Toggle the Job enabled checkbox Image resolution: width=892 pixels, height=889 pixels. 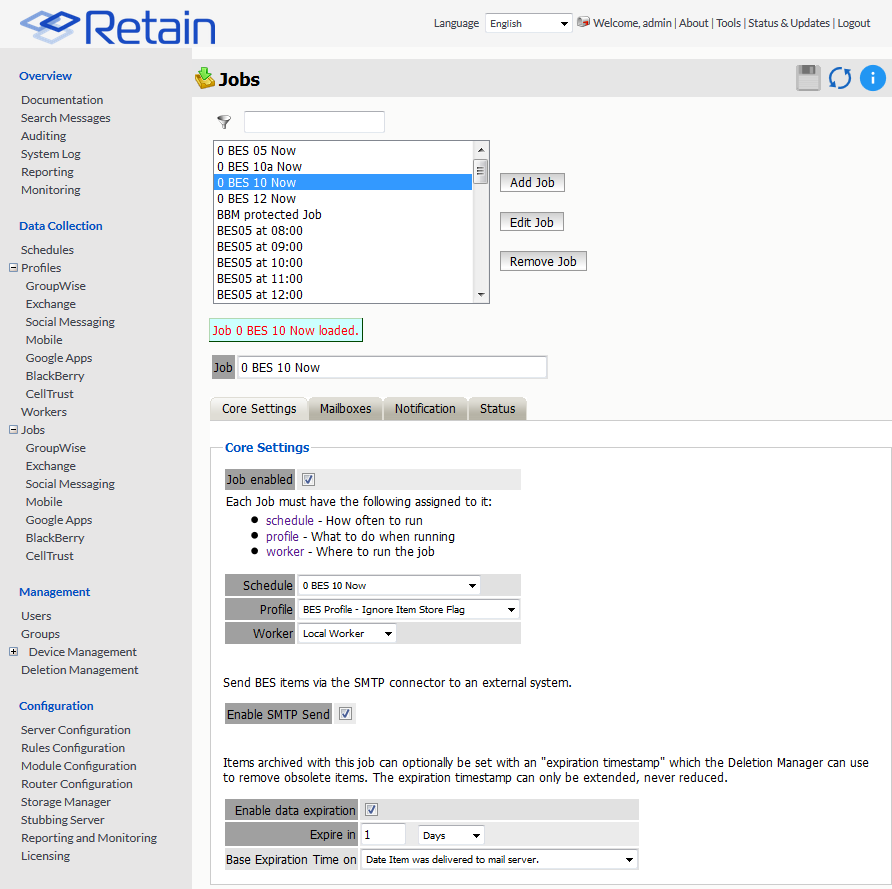point(308,479)
